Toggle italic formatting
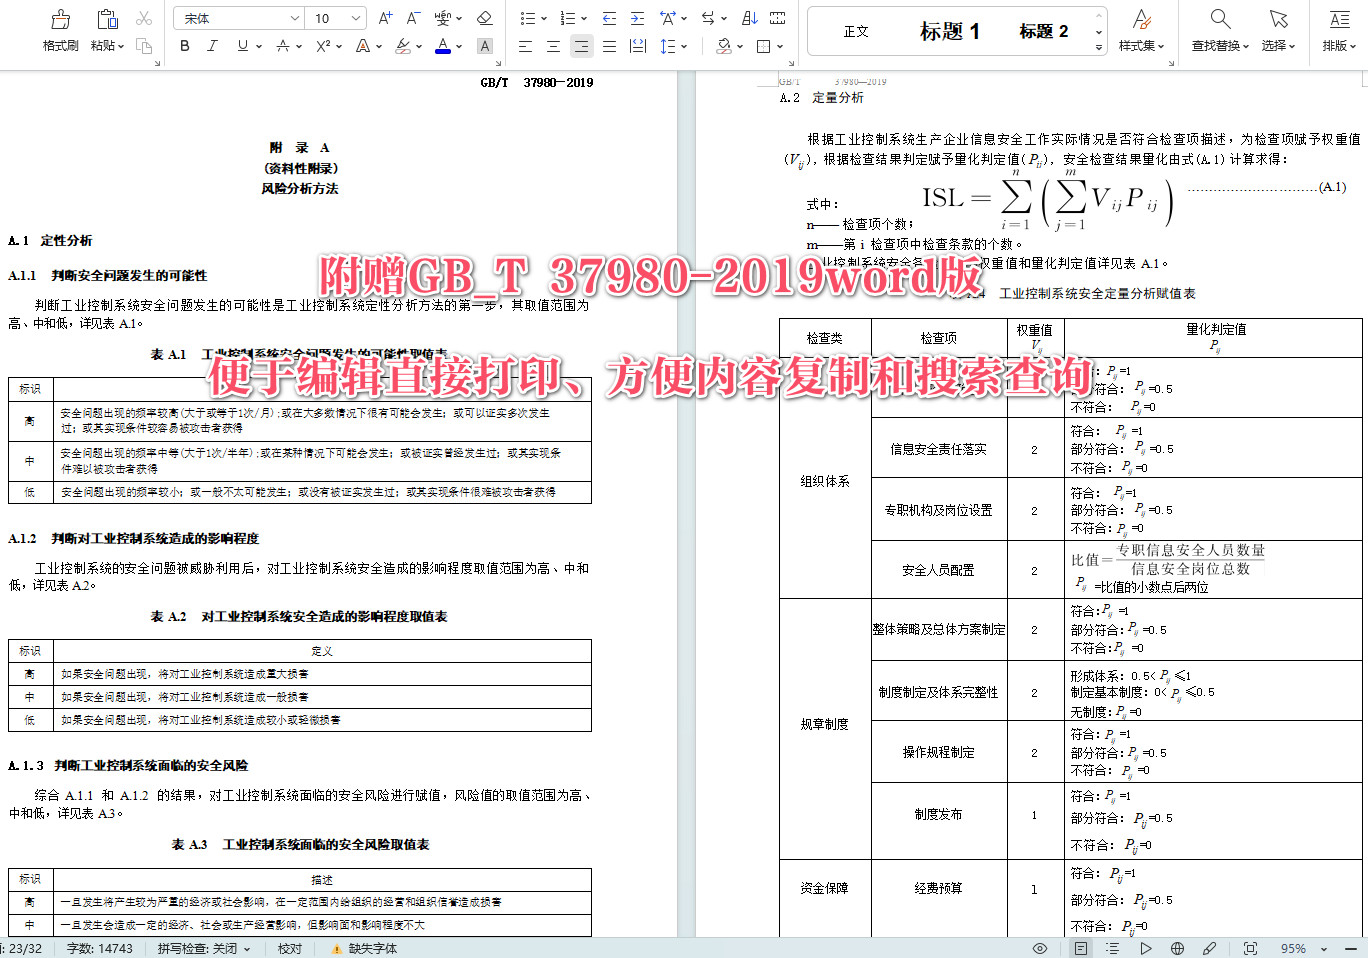 (211, 46)
